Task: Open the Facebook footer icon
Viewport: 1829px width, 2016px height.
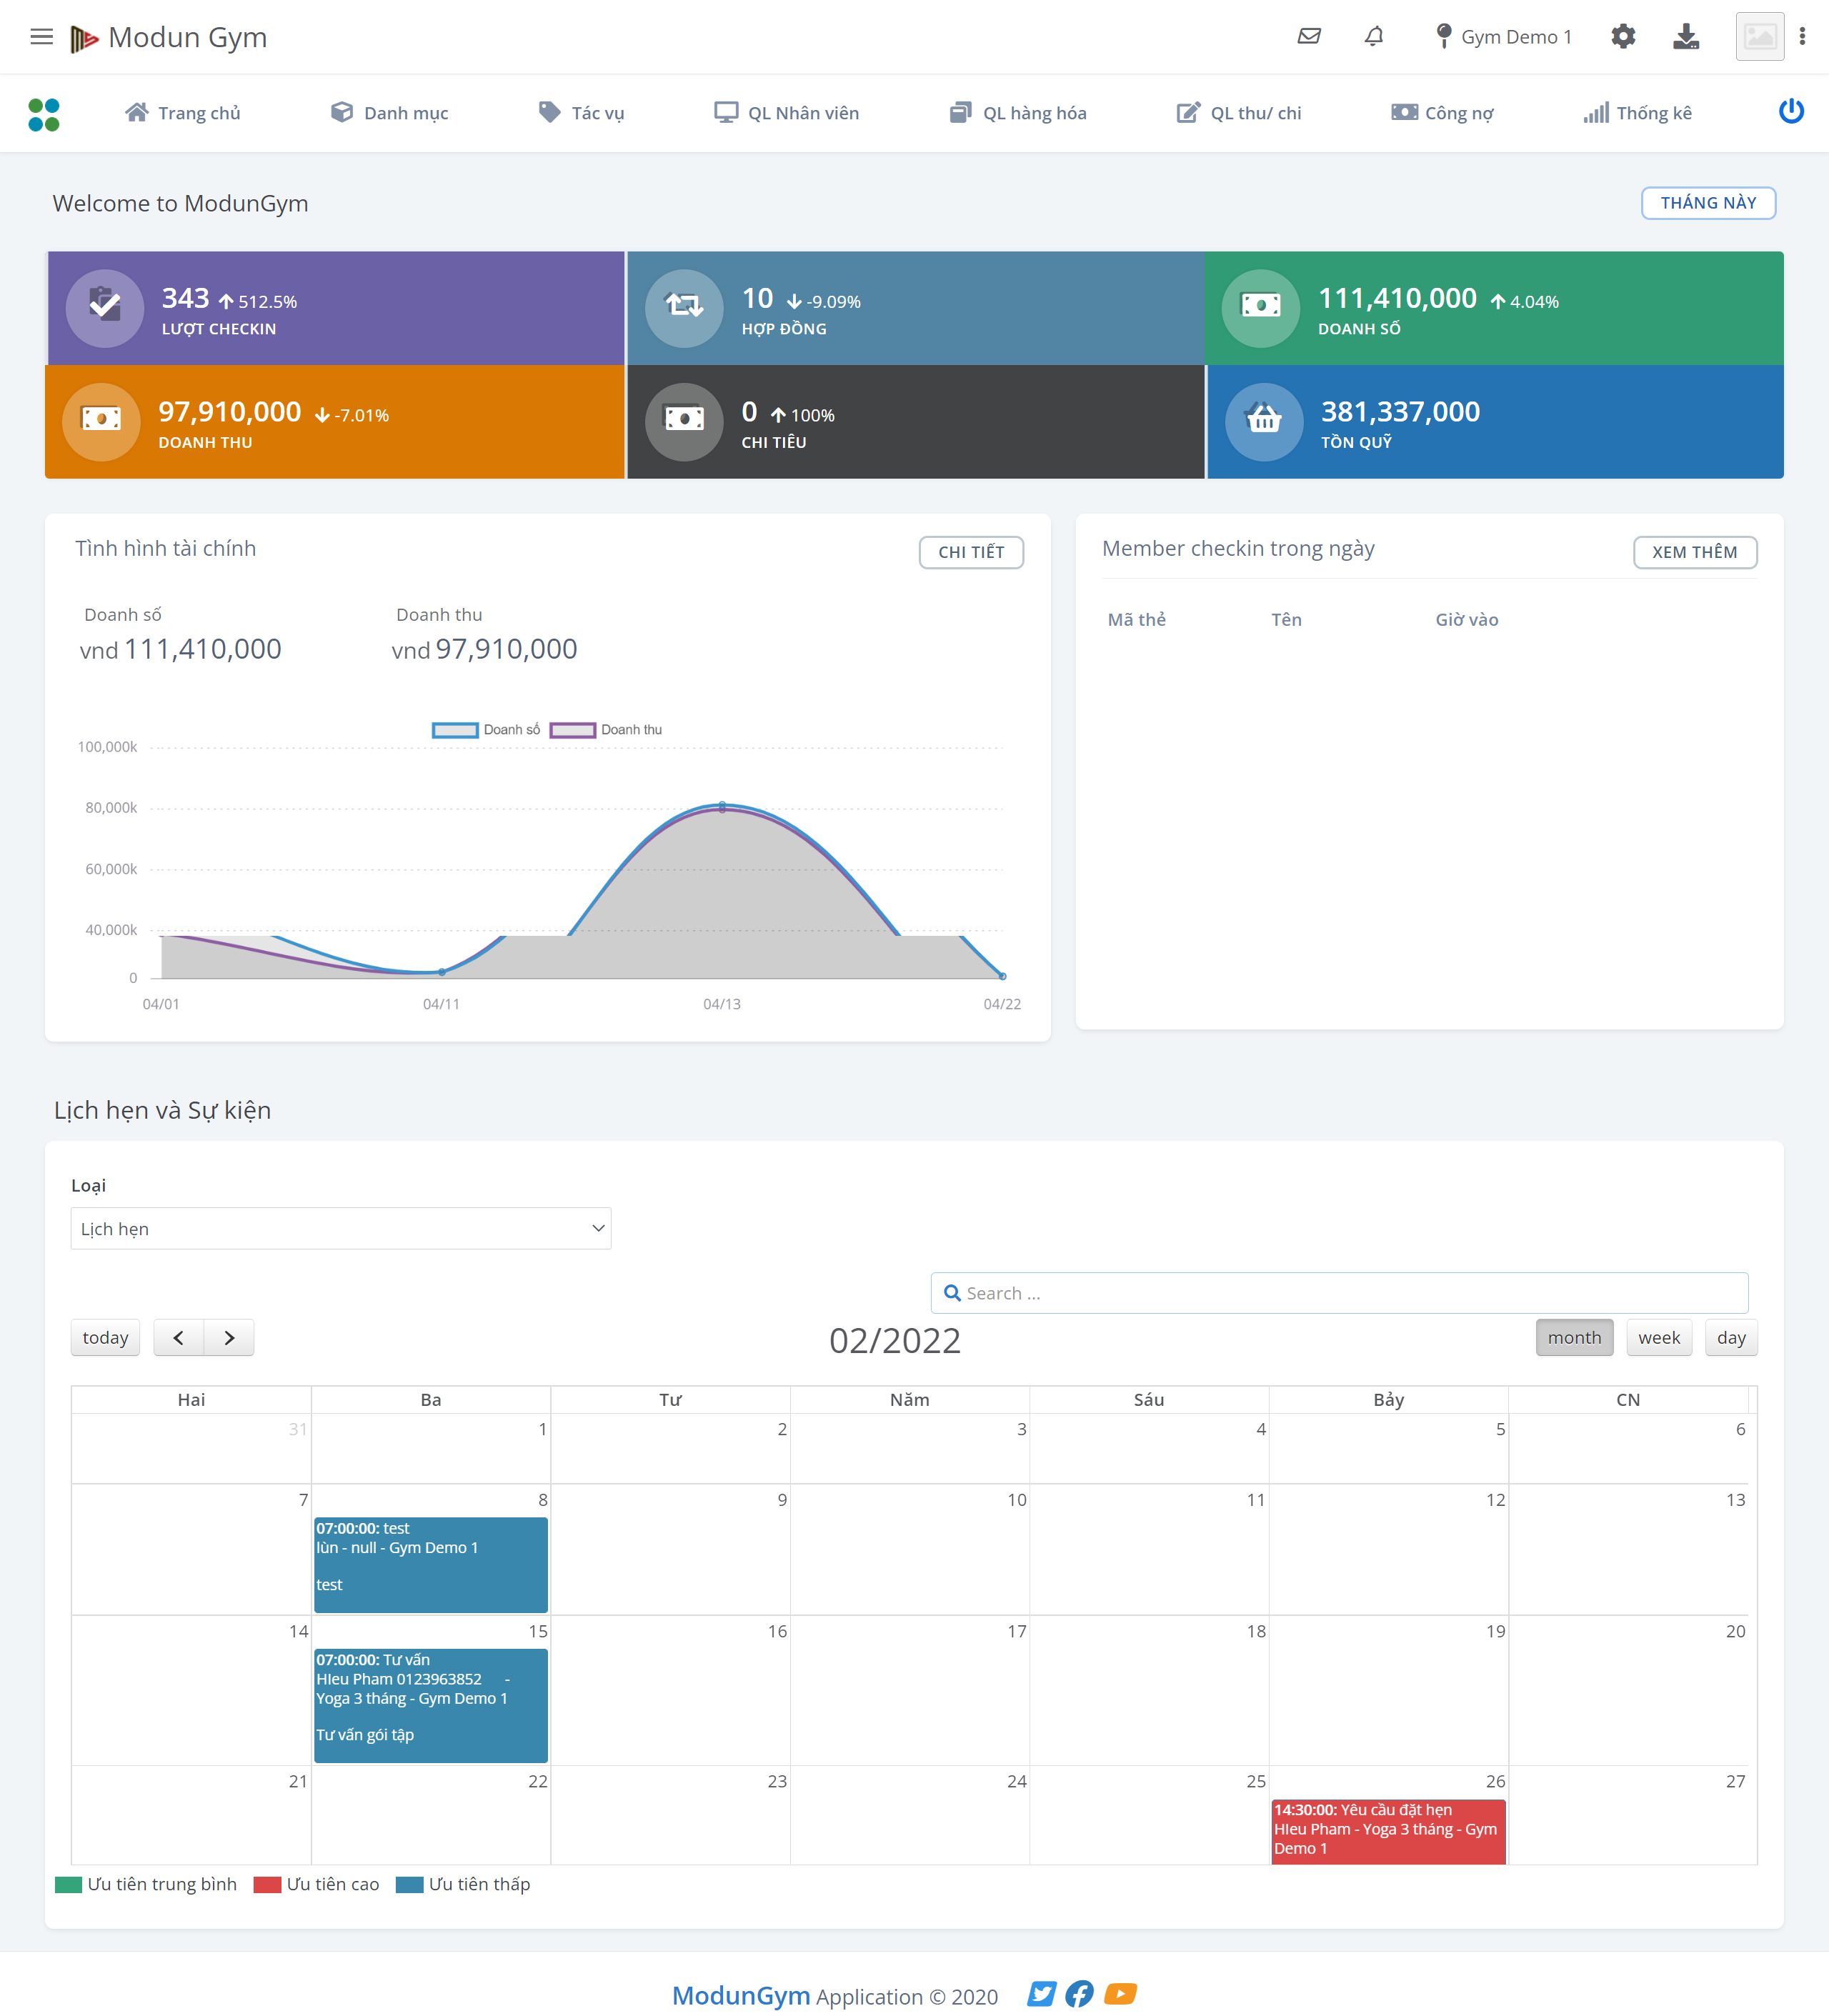Action: (1079, 1994)
